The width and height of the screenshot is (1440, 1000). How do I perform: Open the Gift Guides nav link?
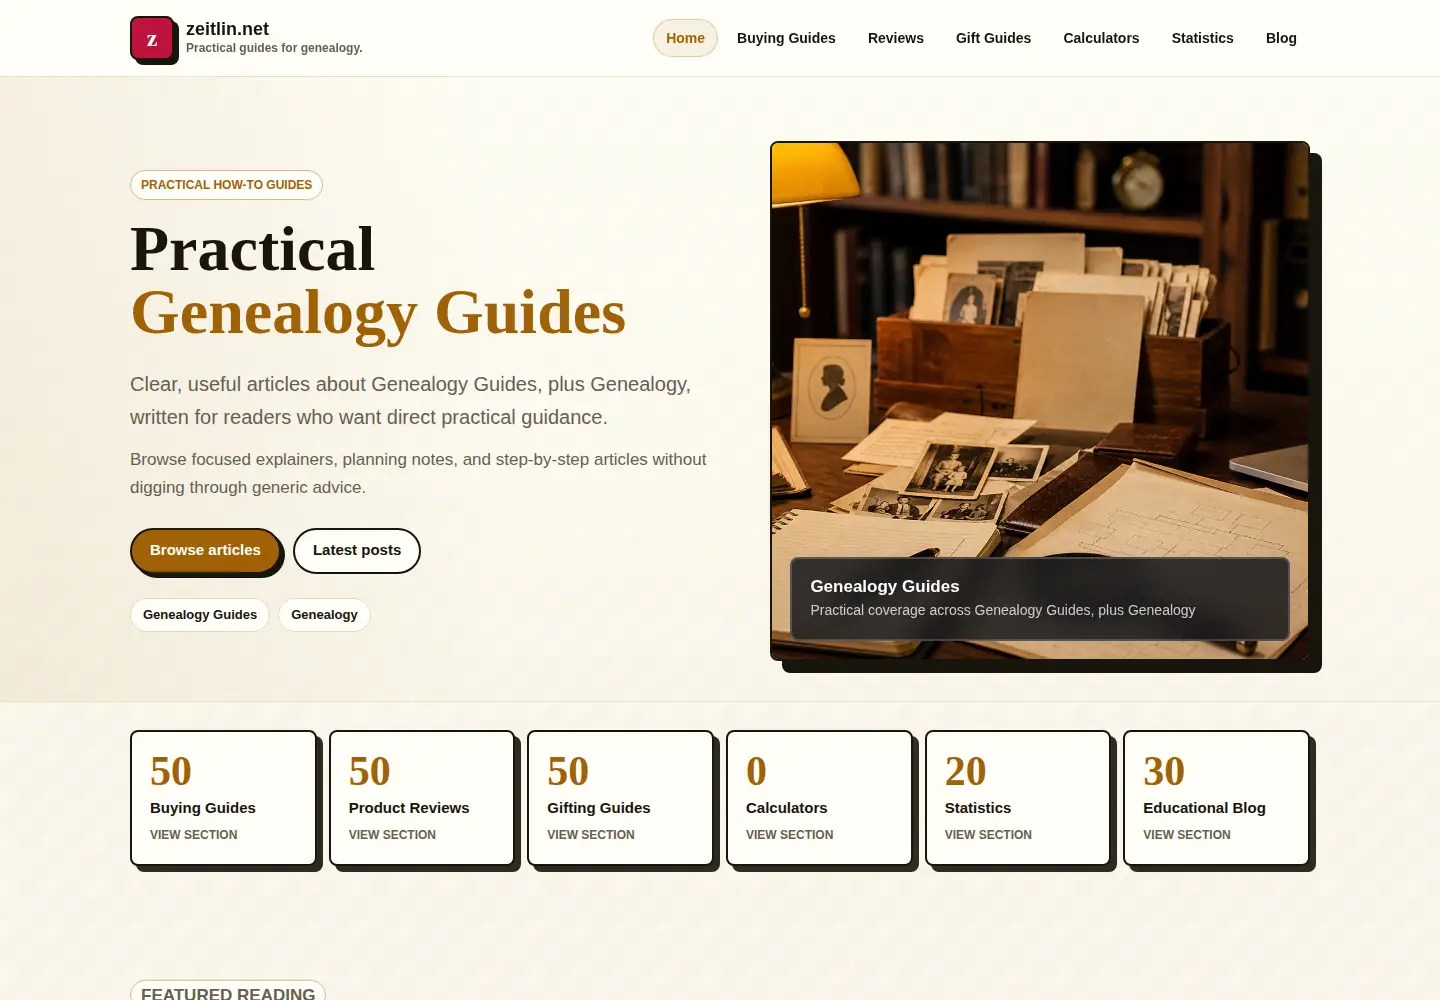993,38
